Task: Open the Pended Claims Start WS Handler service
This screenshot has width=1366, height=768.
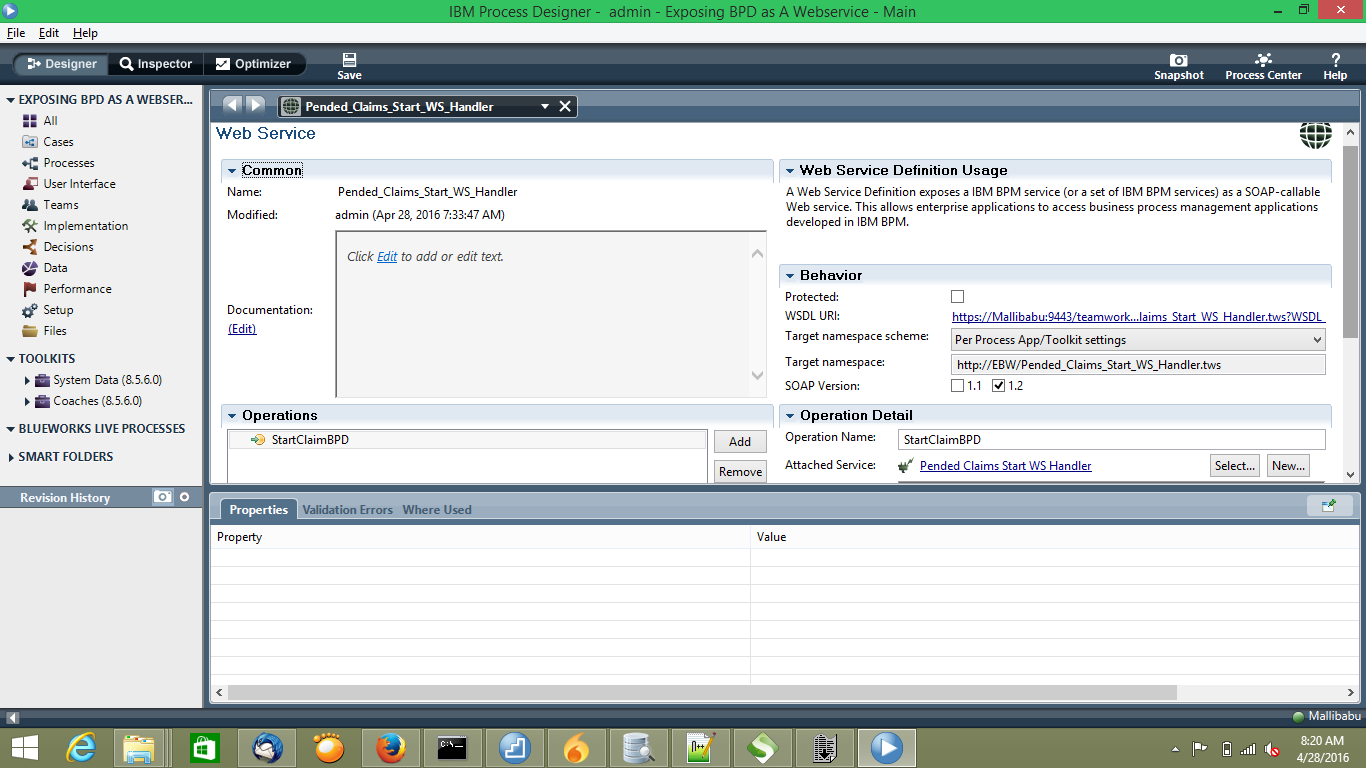Action: pos(1004,465)
